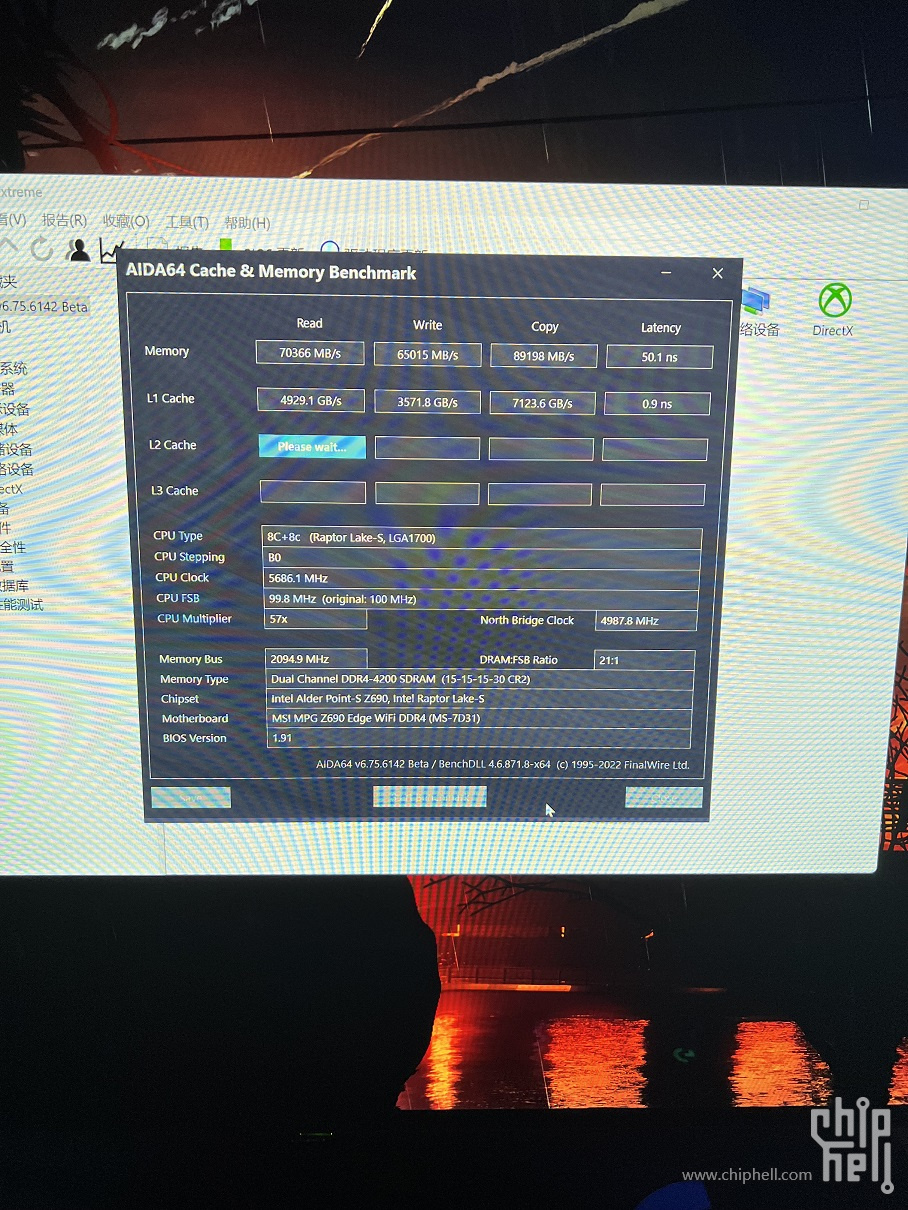Click the BIOS Version value 1.91
Screen dimensions: 908x1210
click(x=480, y=738)
